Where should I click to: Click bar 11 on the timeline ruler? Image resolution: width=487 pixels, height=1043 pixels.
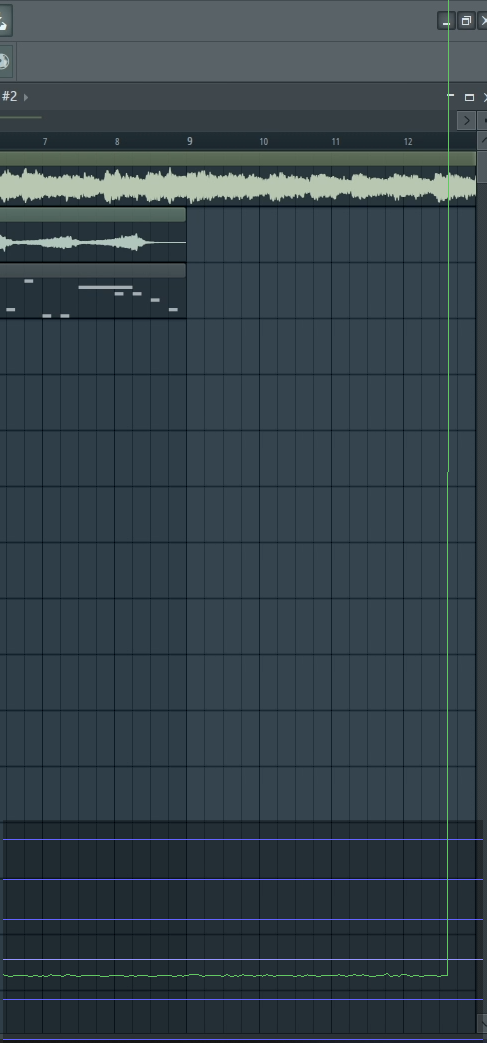335,142
